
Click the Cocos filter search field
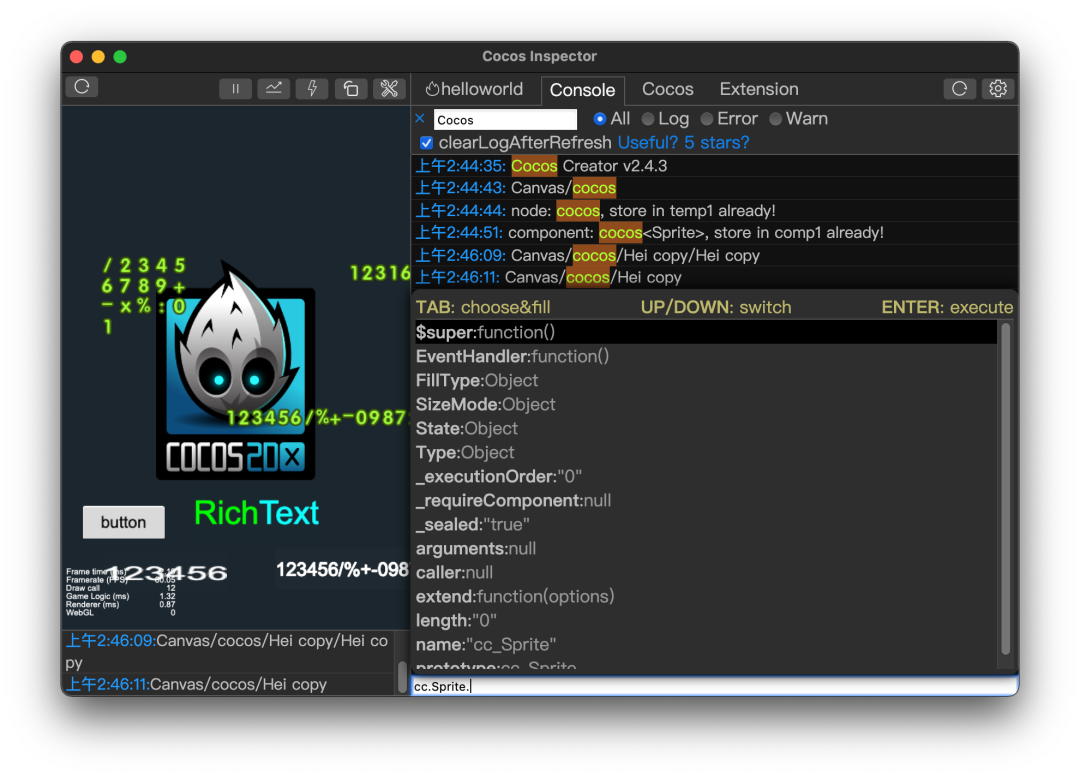505,119
